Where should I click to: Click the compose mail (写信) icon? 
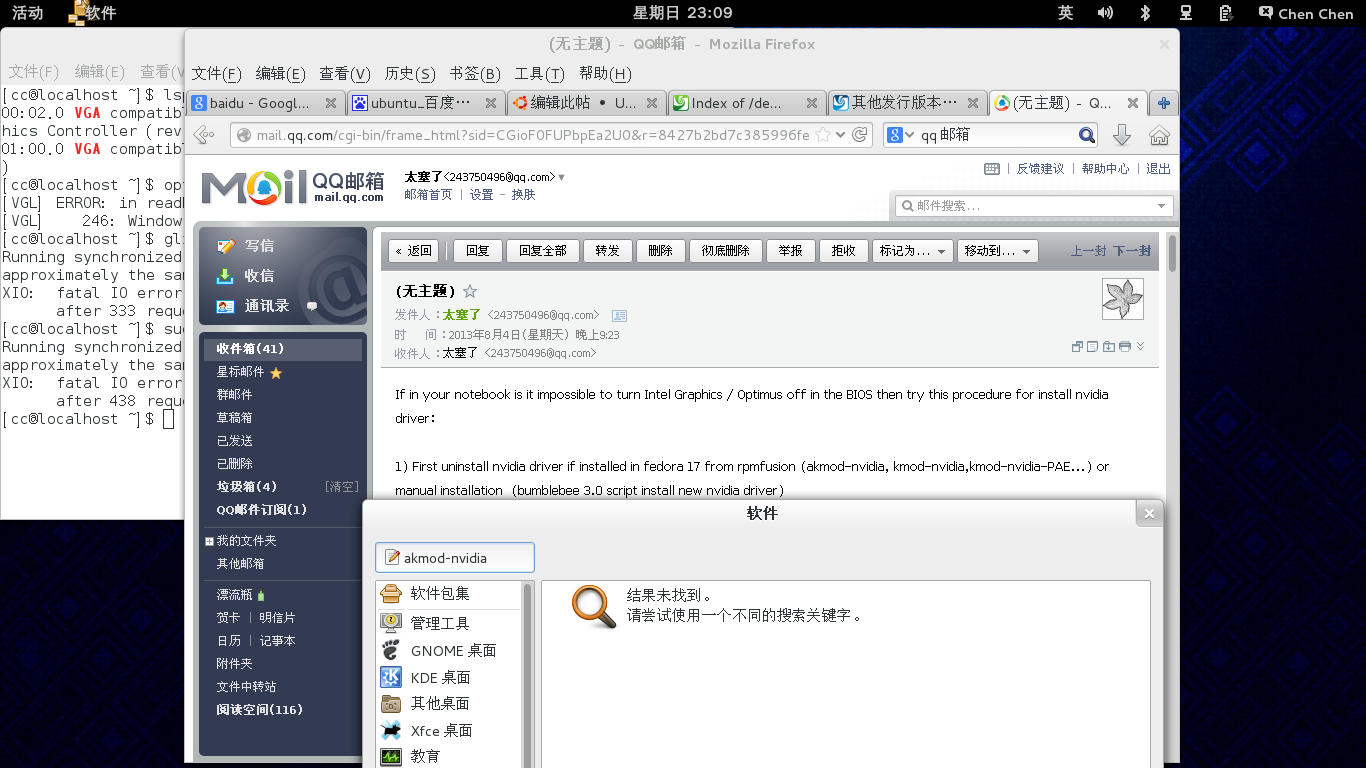[225, 245]
